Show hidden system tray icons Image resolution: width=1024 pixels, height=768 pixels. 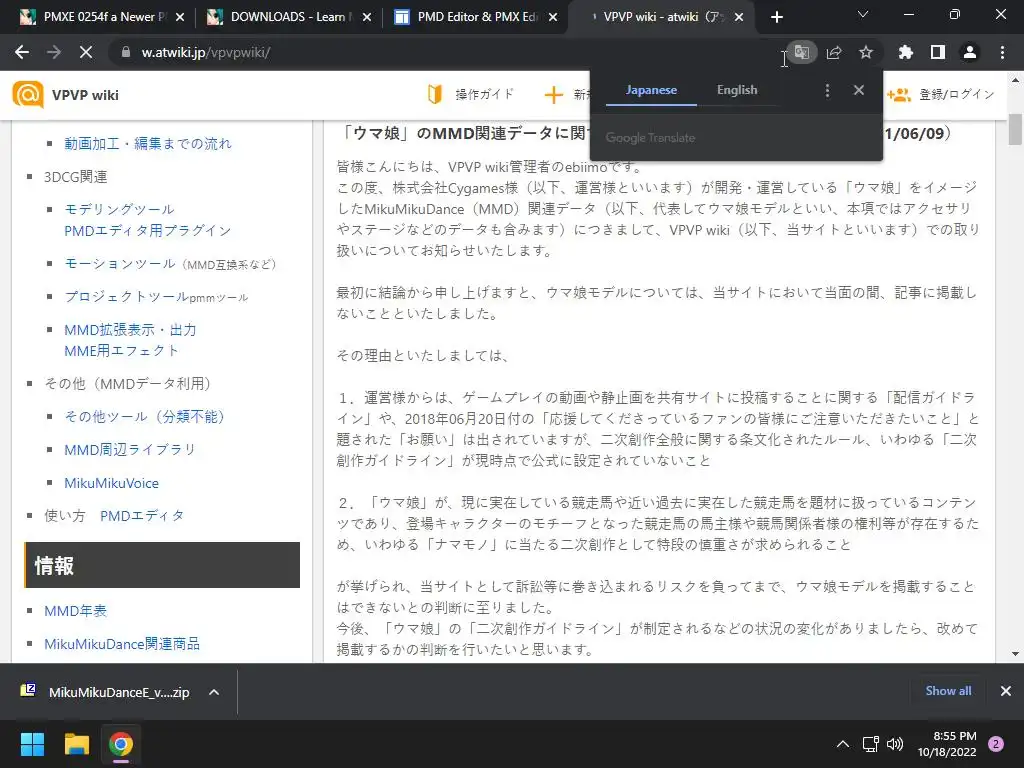pos(843,744)
